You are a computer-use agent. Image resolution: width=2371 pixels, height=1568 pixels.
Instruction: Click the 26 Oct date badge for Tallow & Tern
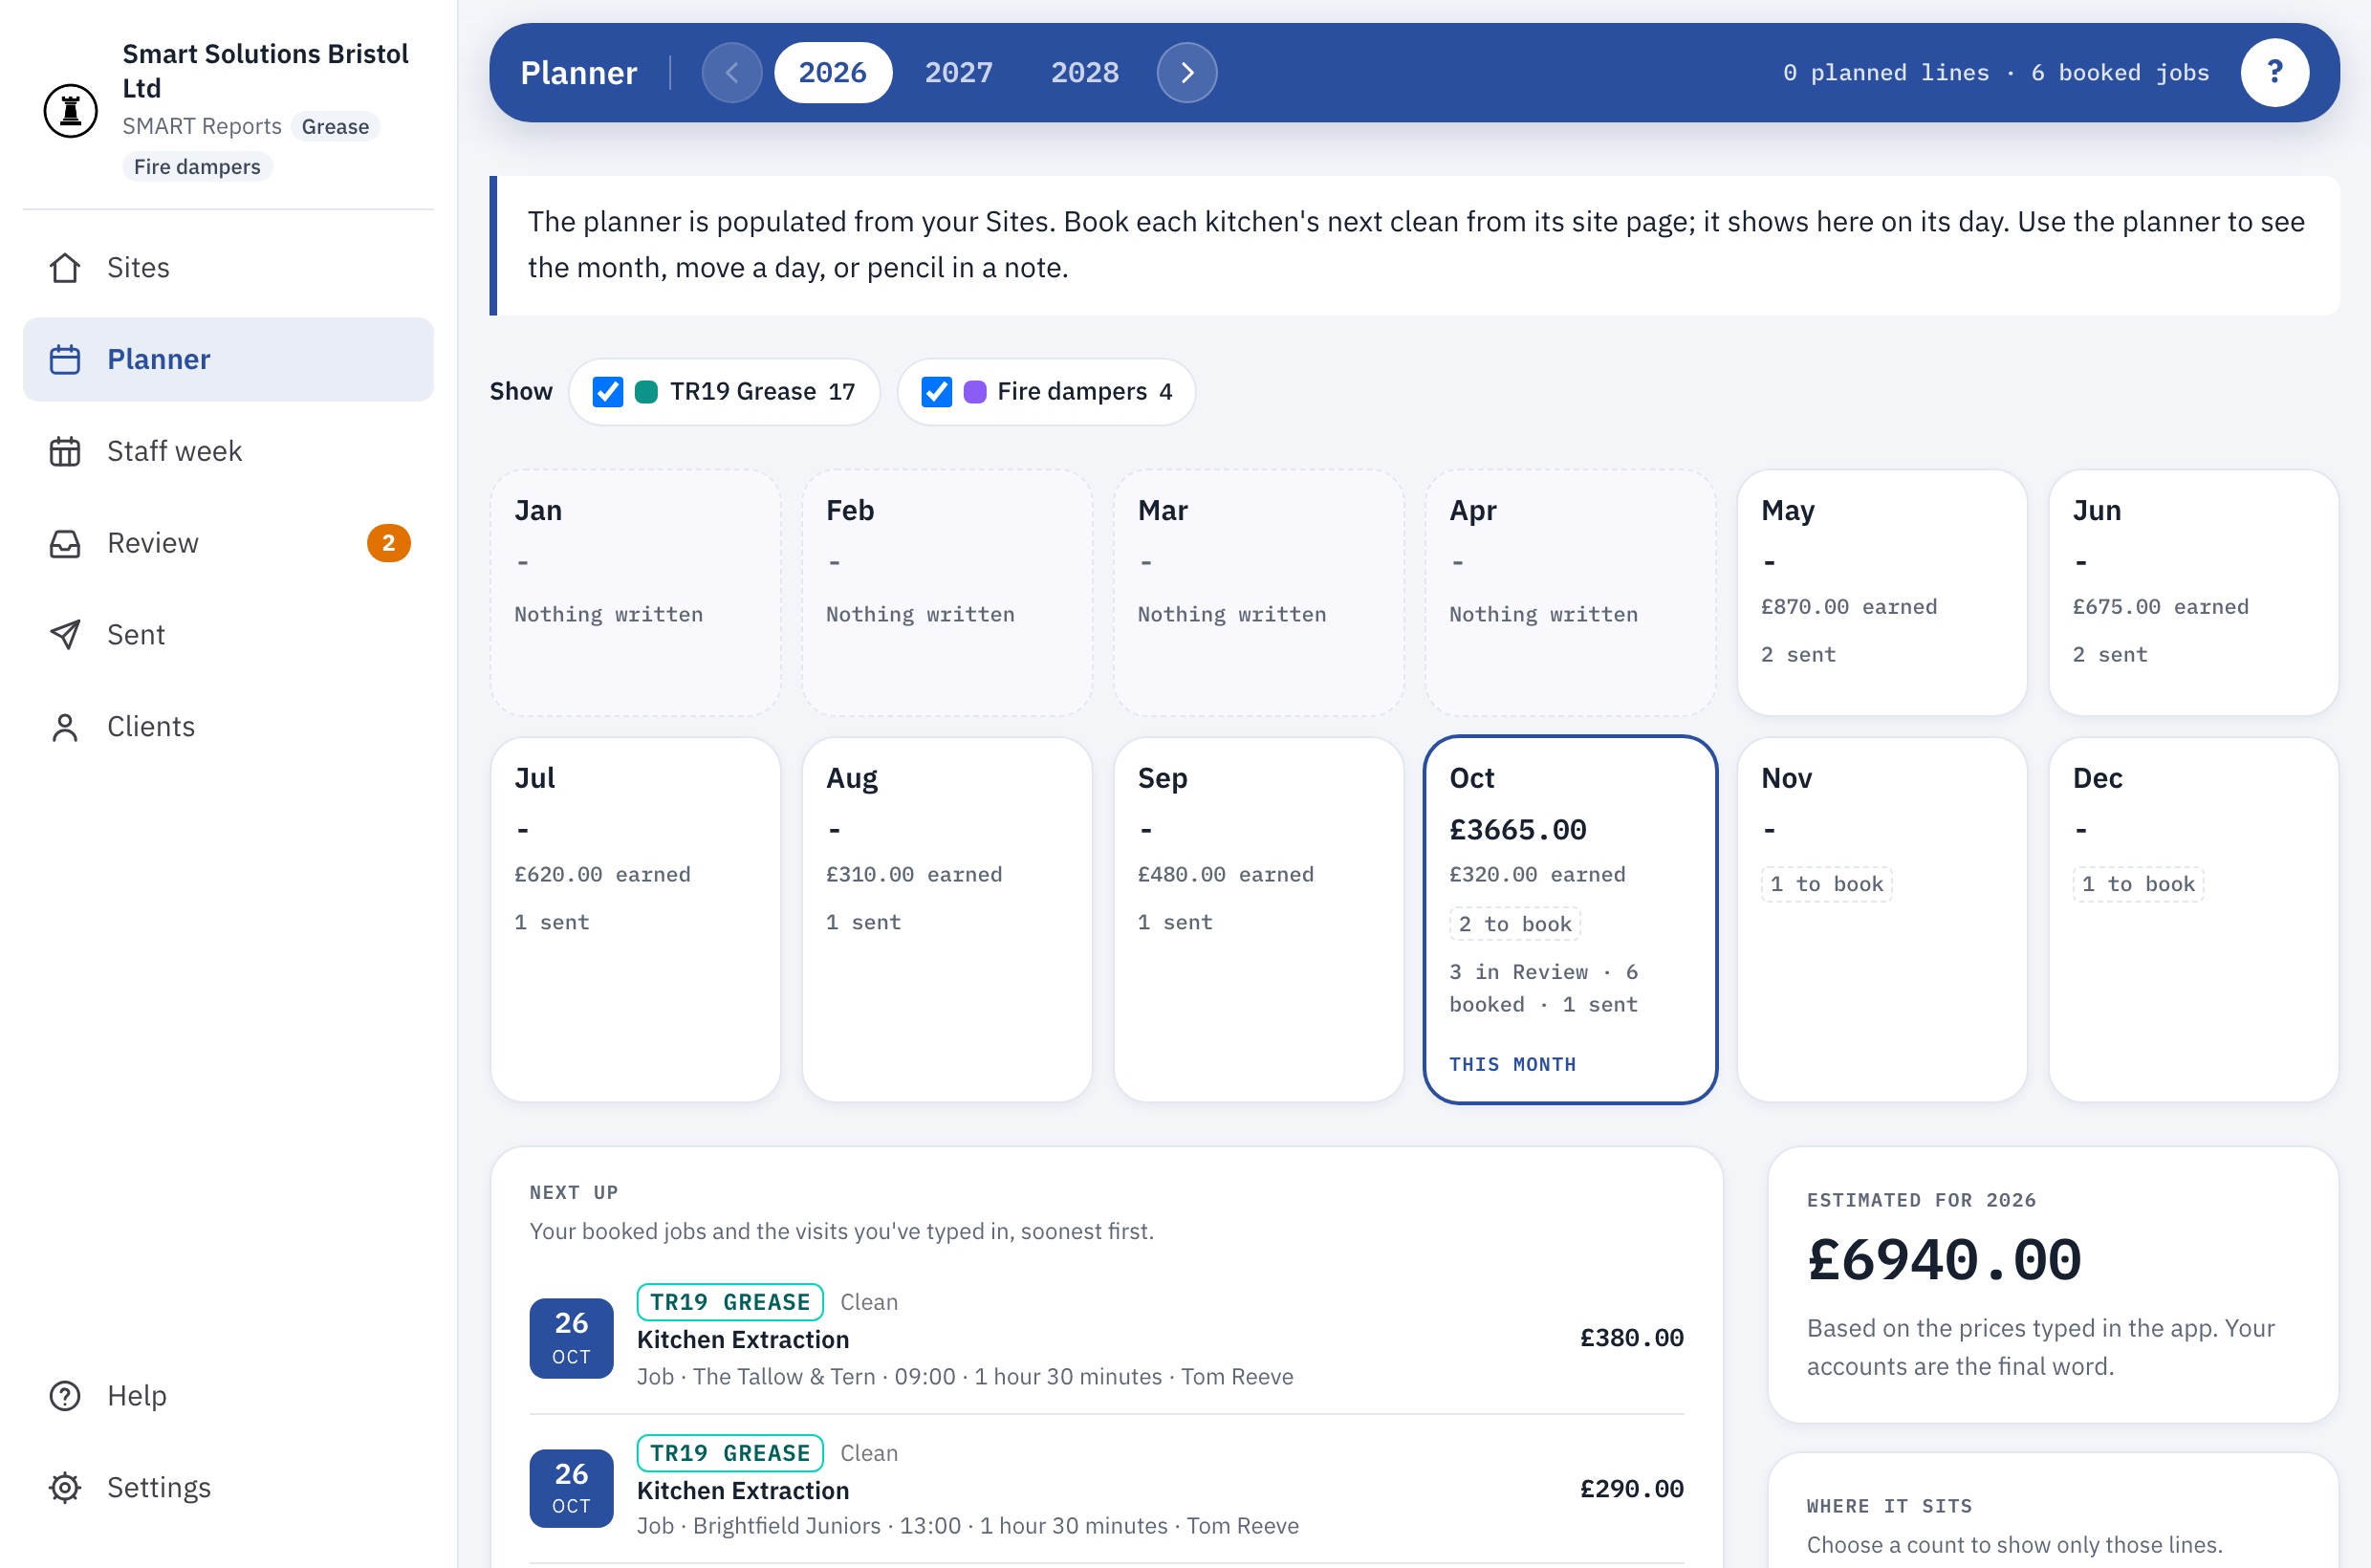[x=571, y=1338]
